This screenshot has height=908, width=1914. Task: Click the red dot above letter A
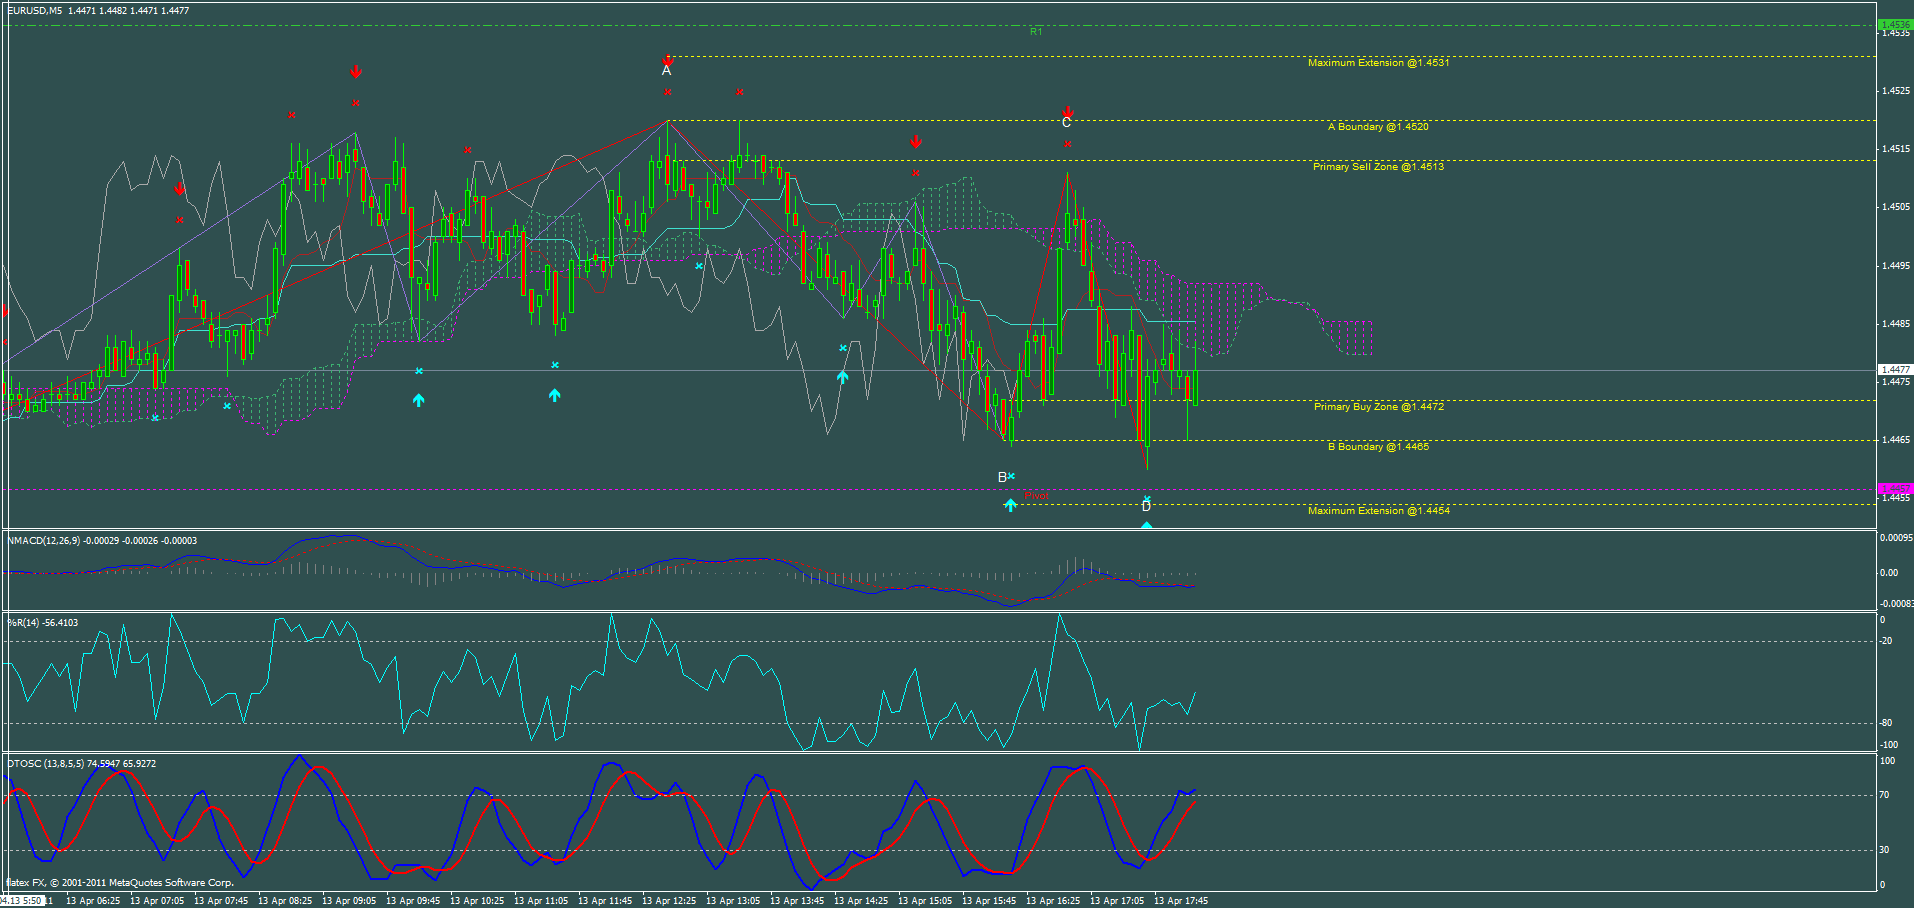coord(668,55)
